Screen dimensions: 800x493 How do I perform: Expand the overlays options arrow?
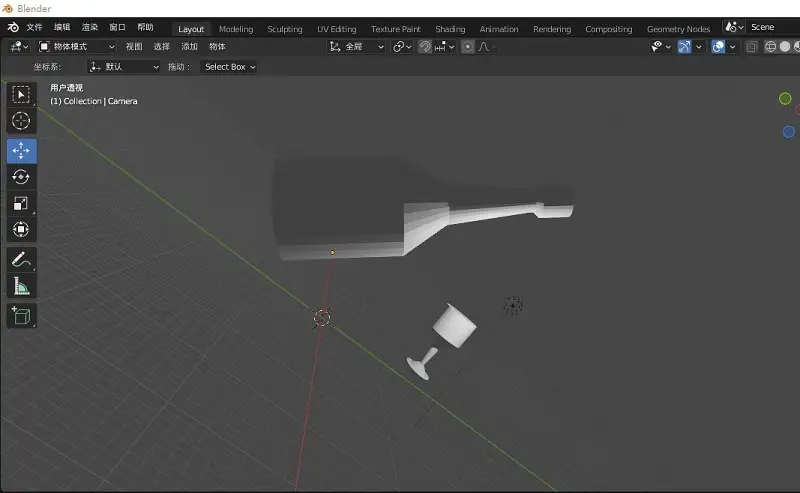coord(733,47)
